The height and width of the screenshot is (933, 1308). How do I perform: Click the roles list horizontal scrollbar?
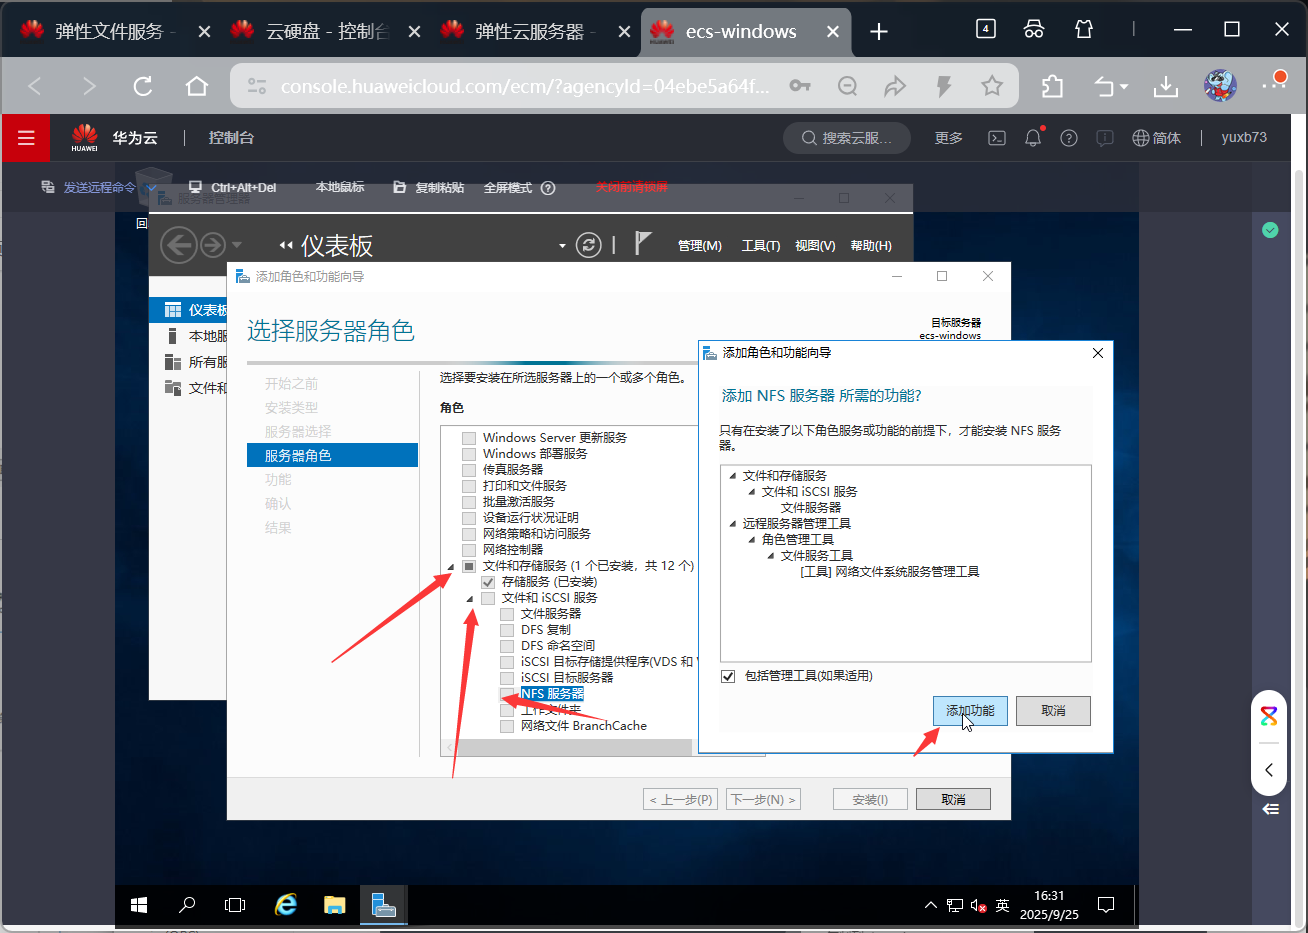[x=574, y=747]
